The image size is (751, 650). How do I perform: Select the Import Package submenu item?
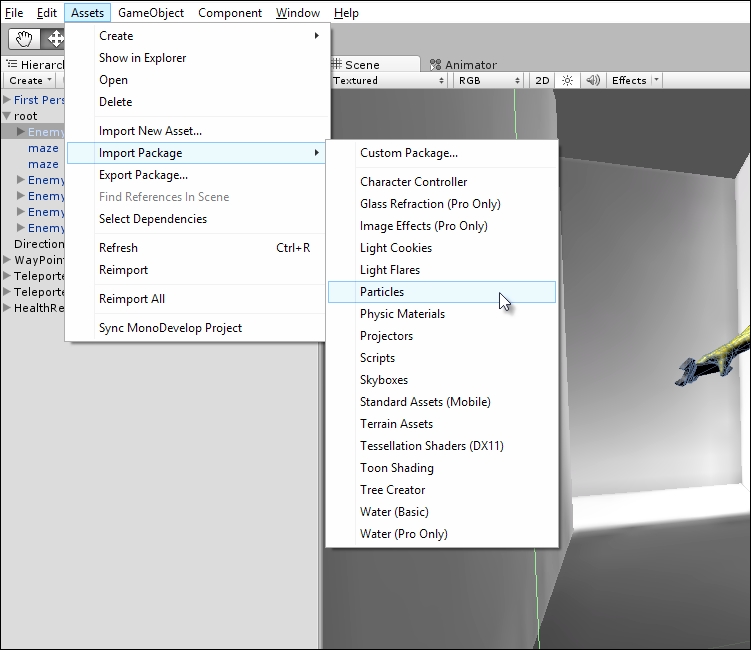197,153
